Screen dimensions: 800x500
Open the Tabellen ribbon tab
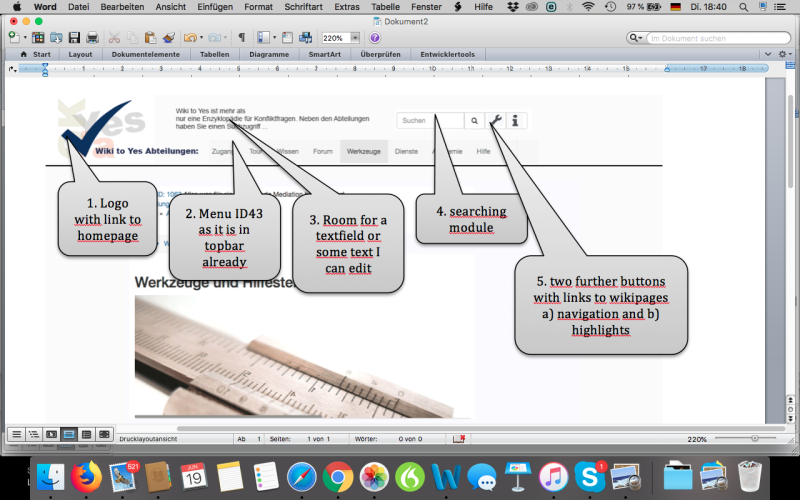click(x=214, y=54)
